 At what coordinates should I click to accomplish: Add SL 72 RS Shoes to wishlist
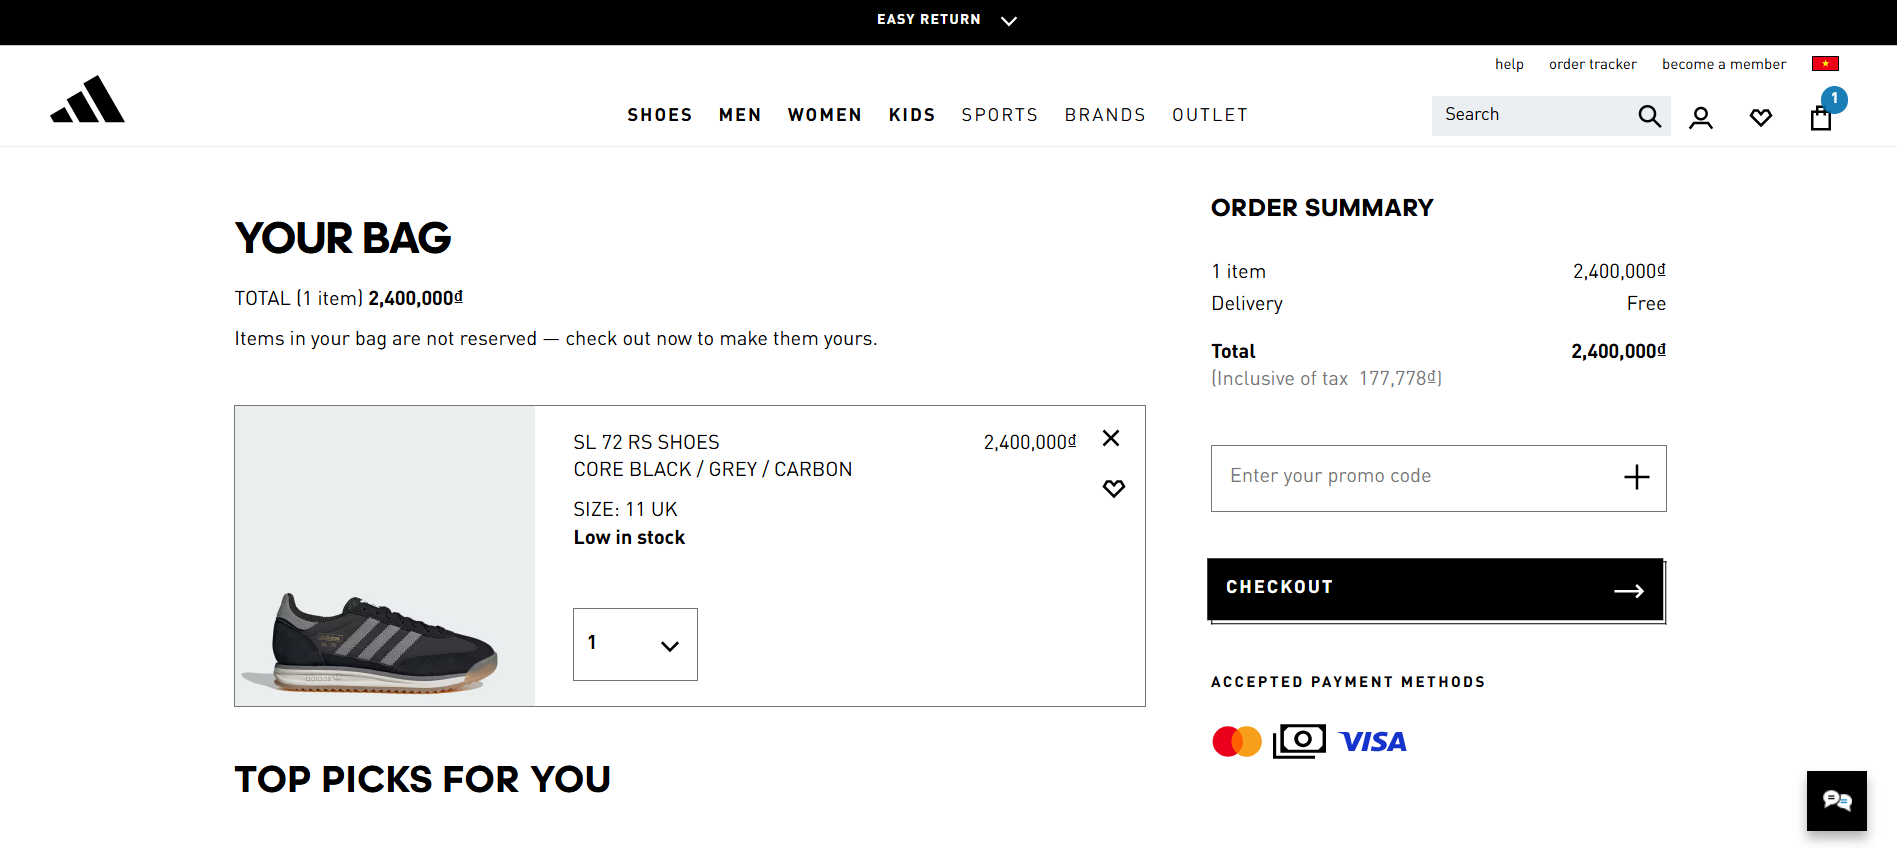[1113, 488]
